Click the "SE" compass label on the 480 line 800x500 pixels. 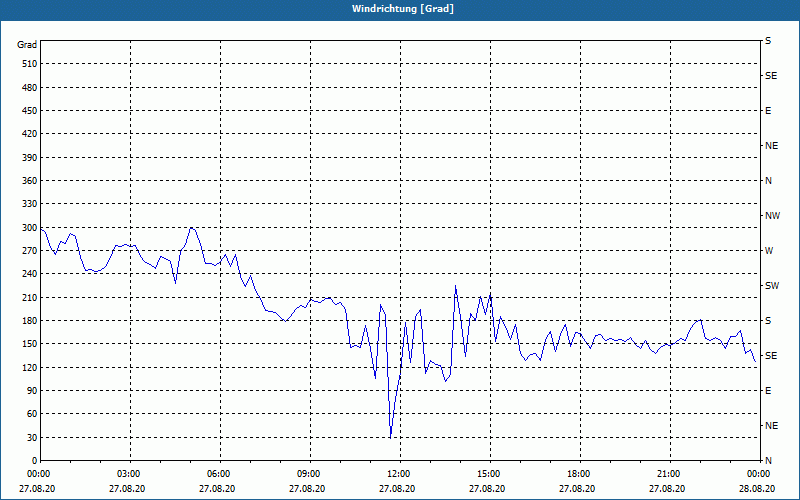coord(771,76)
